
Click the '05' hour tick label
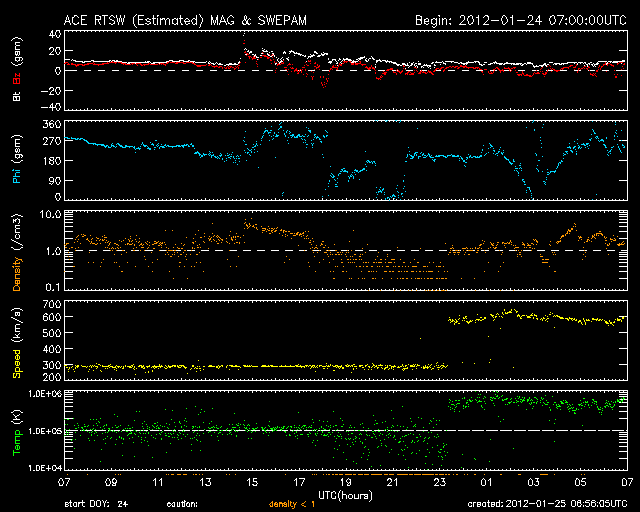pyautogui.click(x=580, y=482)
